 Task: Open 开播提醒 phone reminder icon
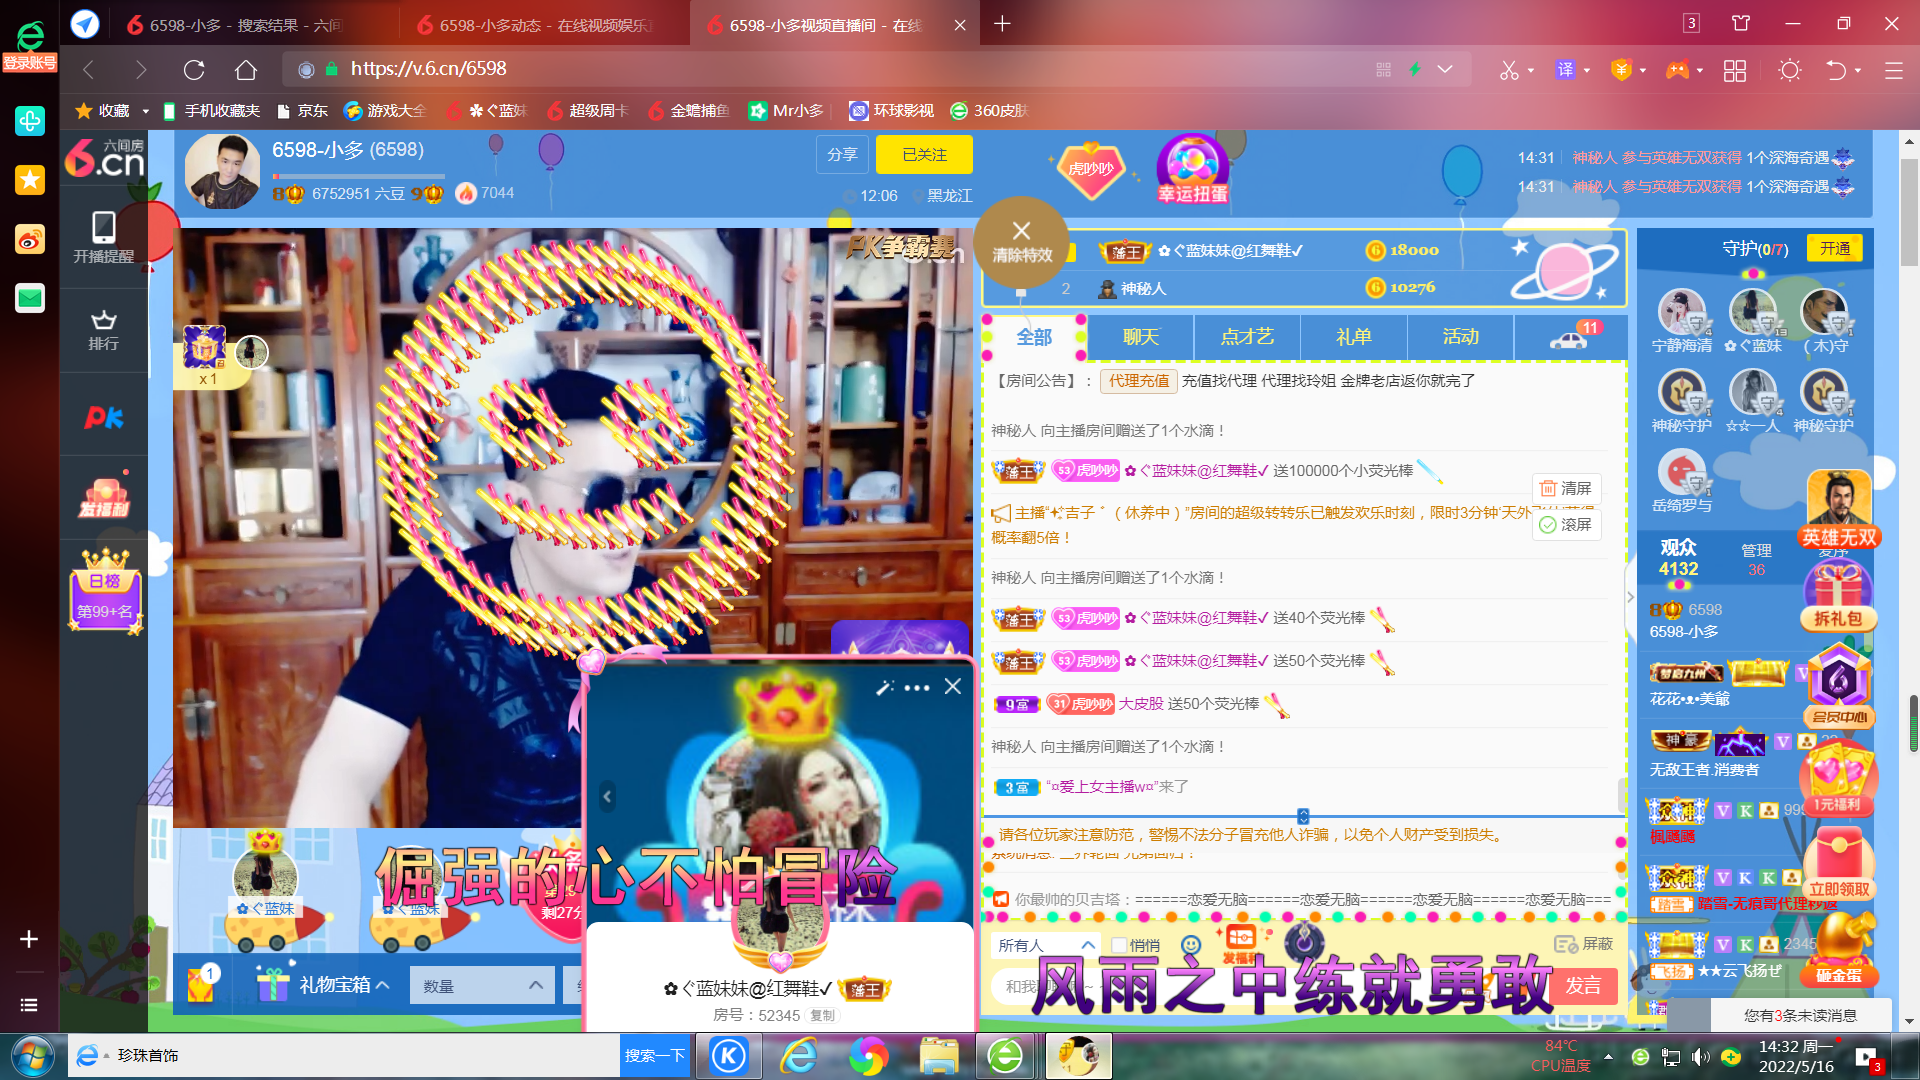click(103, 237)
